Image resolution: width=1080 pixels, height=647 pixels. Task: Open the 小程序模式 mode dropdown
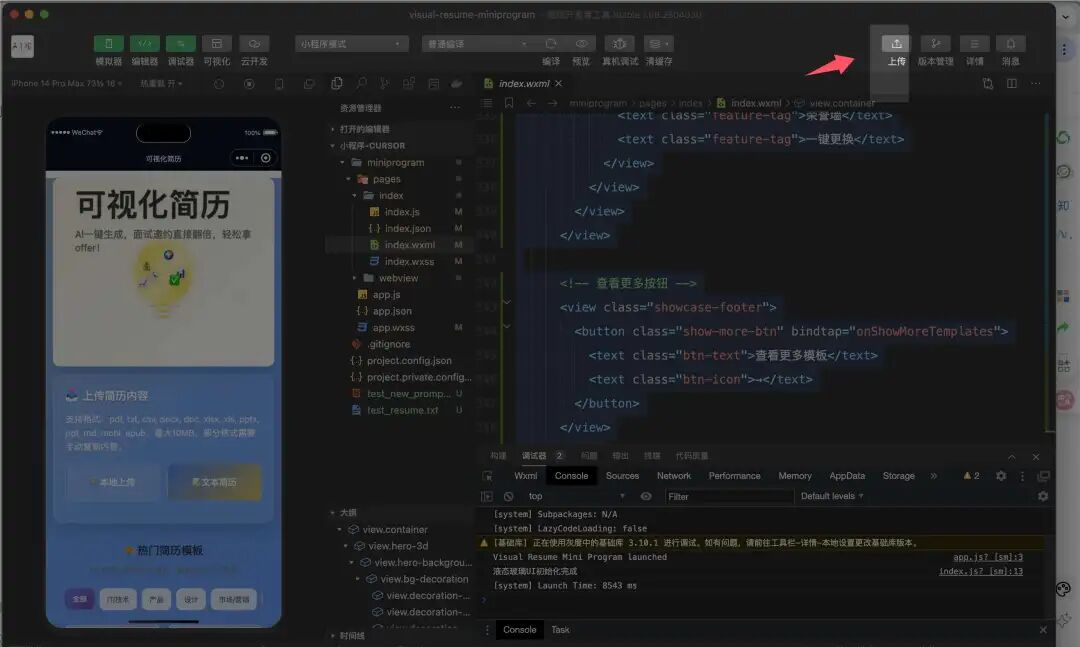352,44
